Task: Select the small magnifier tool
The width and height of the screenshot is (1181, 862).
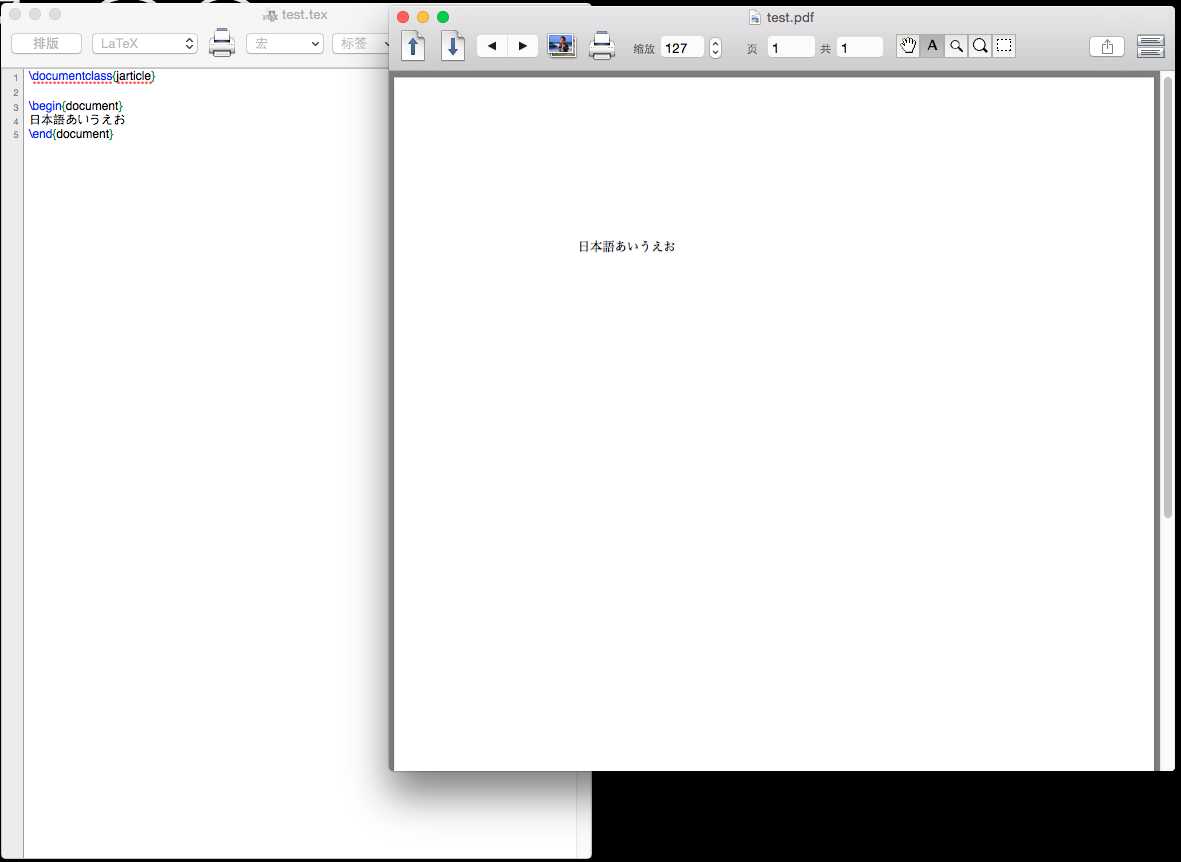Action: tap(957, 46)
